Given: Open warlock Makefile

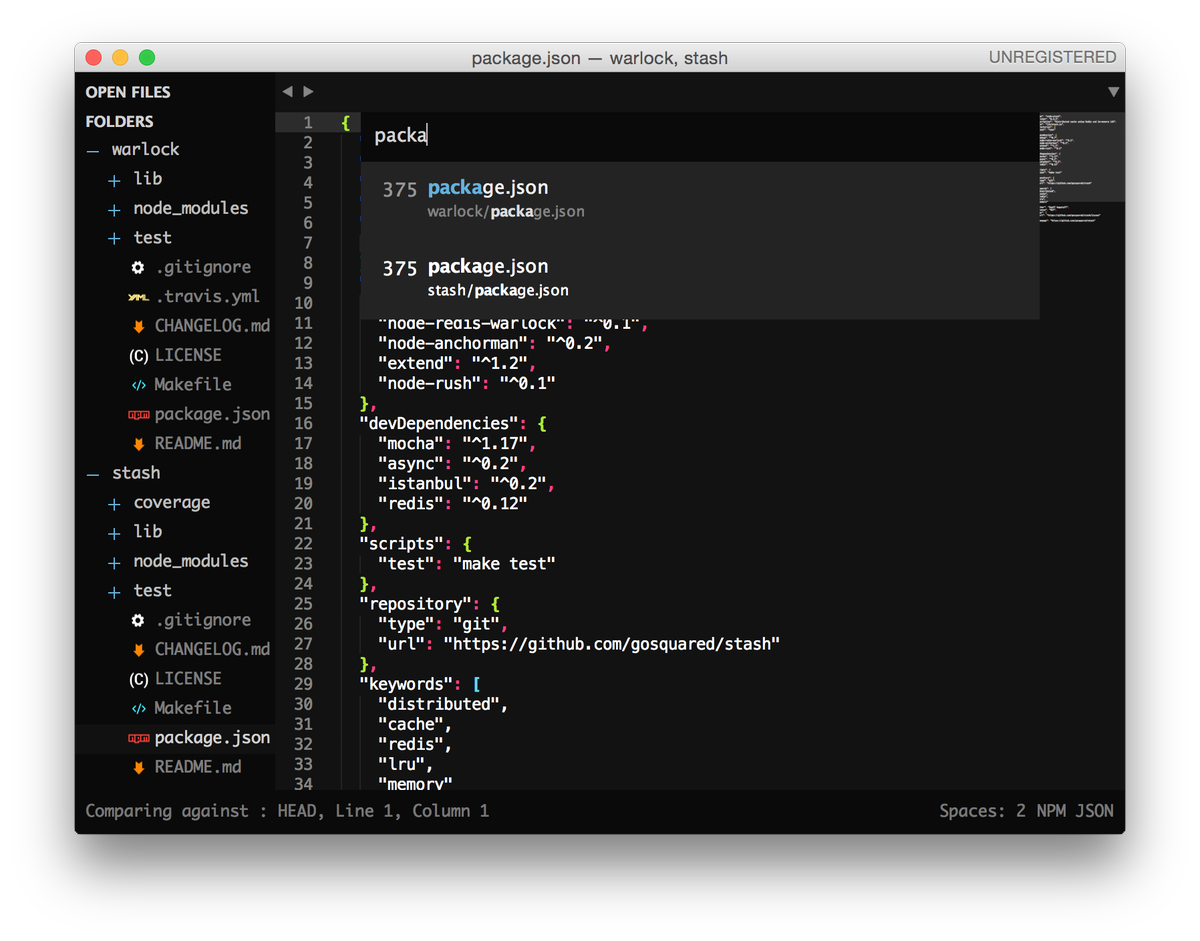Looking at the screenshot, I should click(193, 385).
